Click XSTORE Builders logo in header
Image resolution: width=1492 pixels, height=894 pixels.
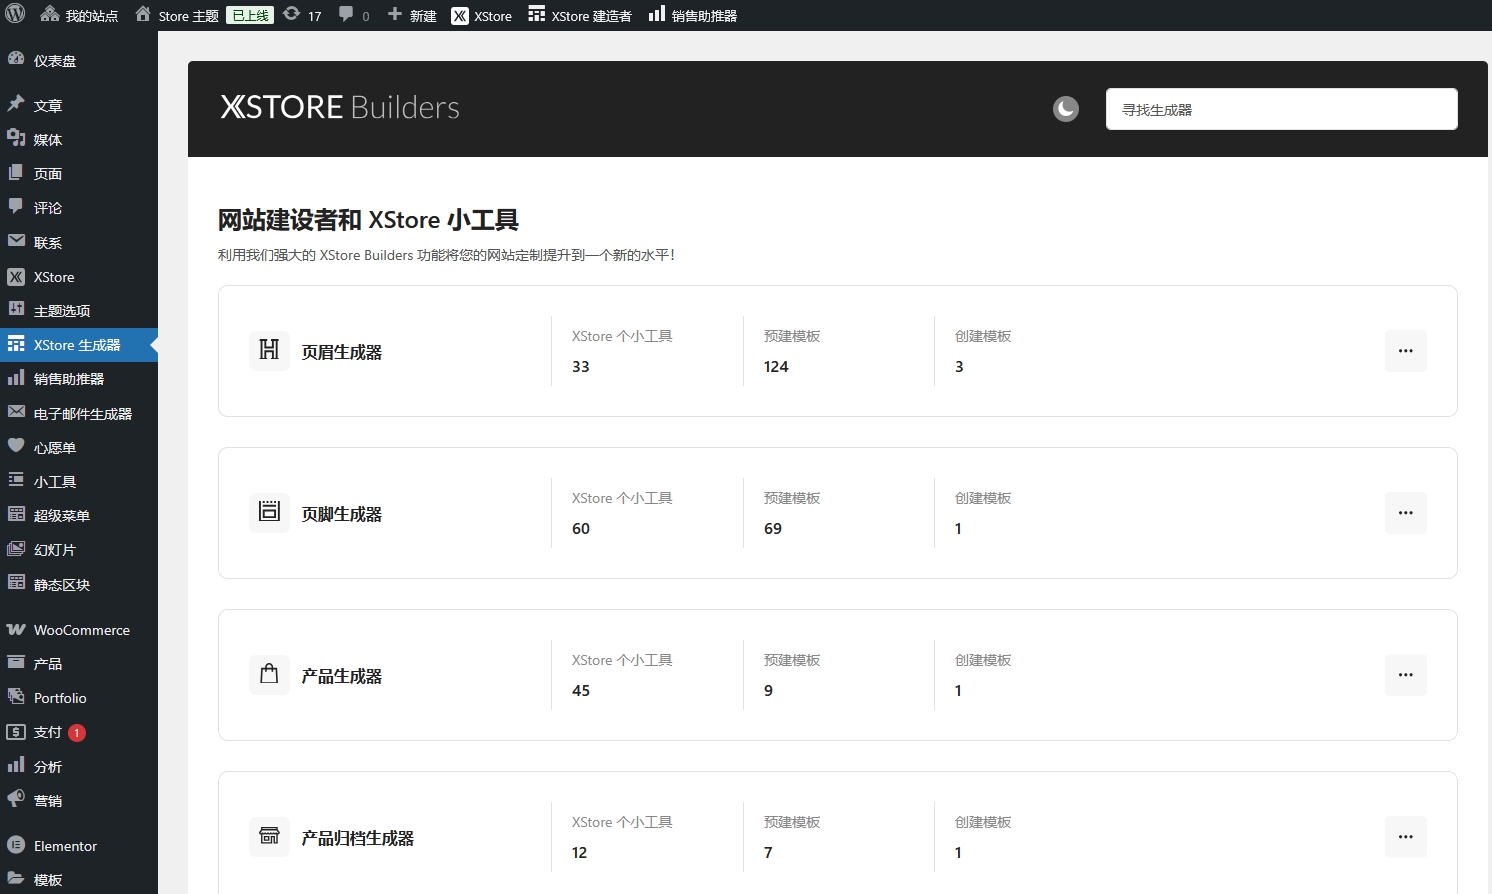pos(340,107)
